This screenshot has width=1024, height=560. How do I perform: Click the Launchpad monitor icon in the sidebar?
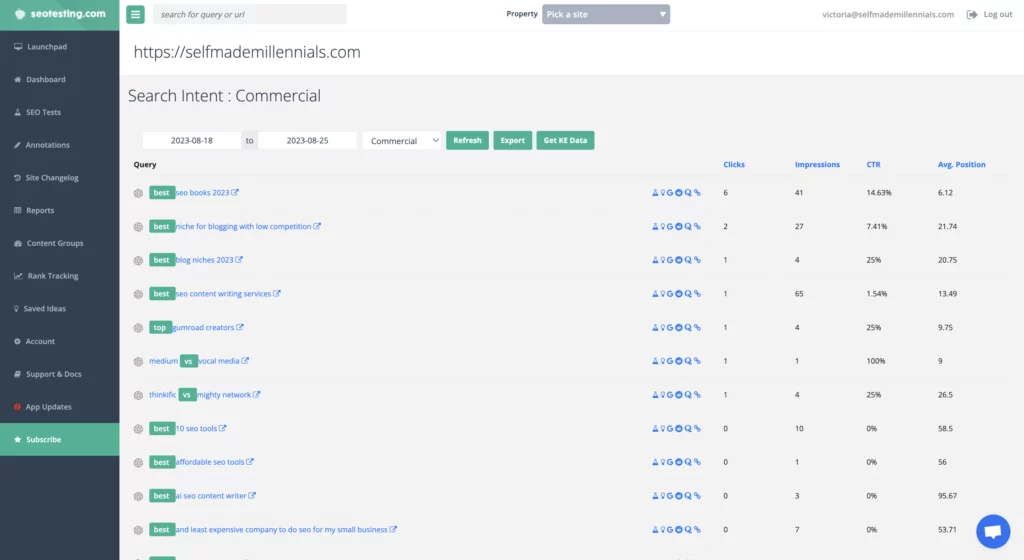[x=18, y=47]
